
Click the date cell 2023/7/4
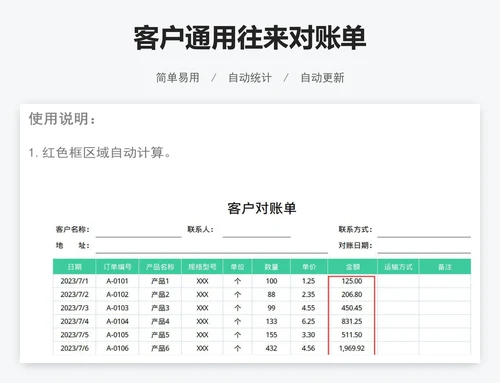tap(74, 321)
